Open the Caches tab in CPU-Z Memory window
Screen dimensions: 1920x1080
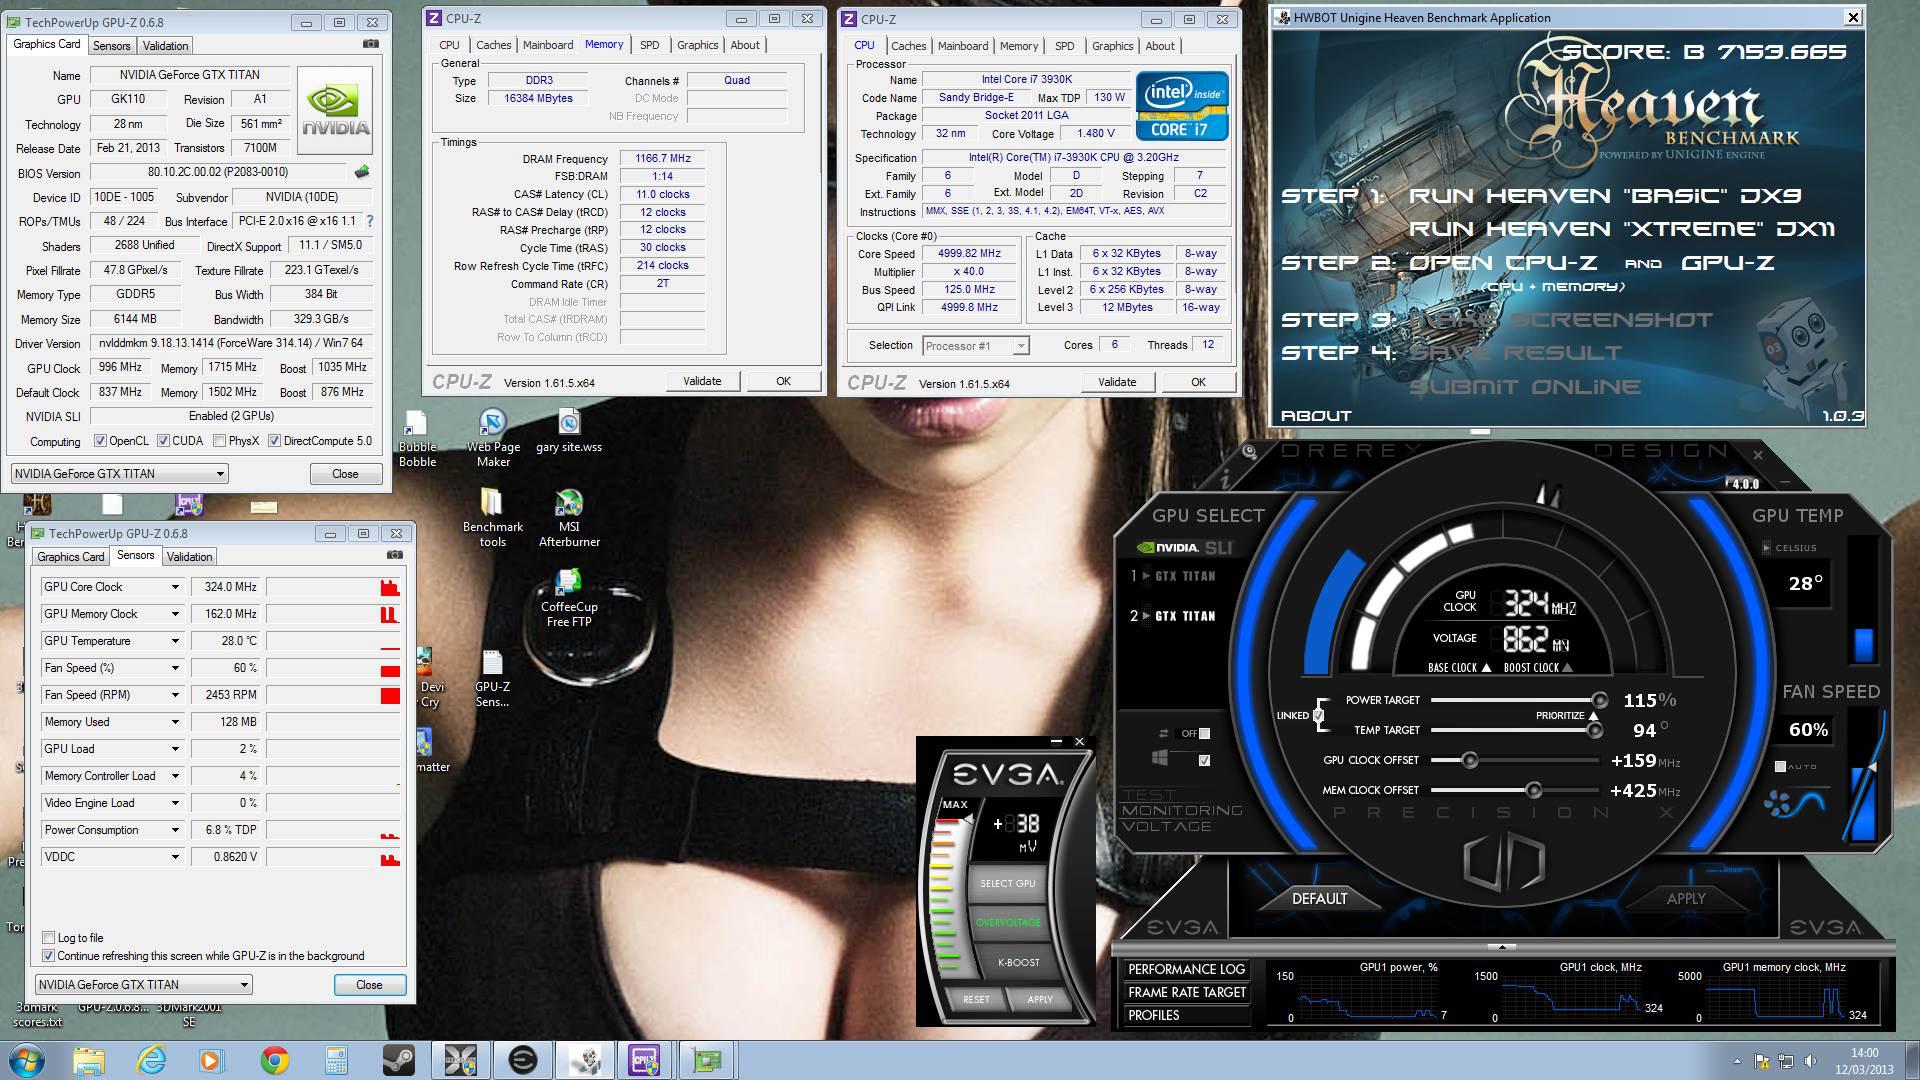493,45
